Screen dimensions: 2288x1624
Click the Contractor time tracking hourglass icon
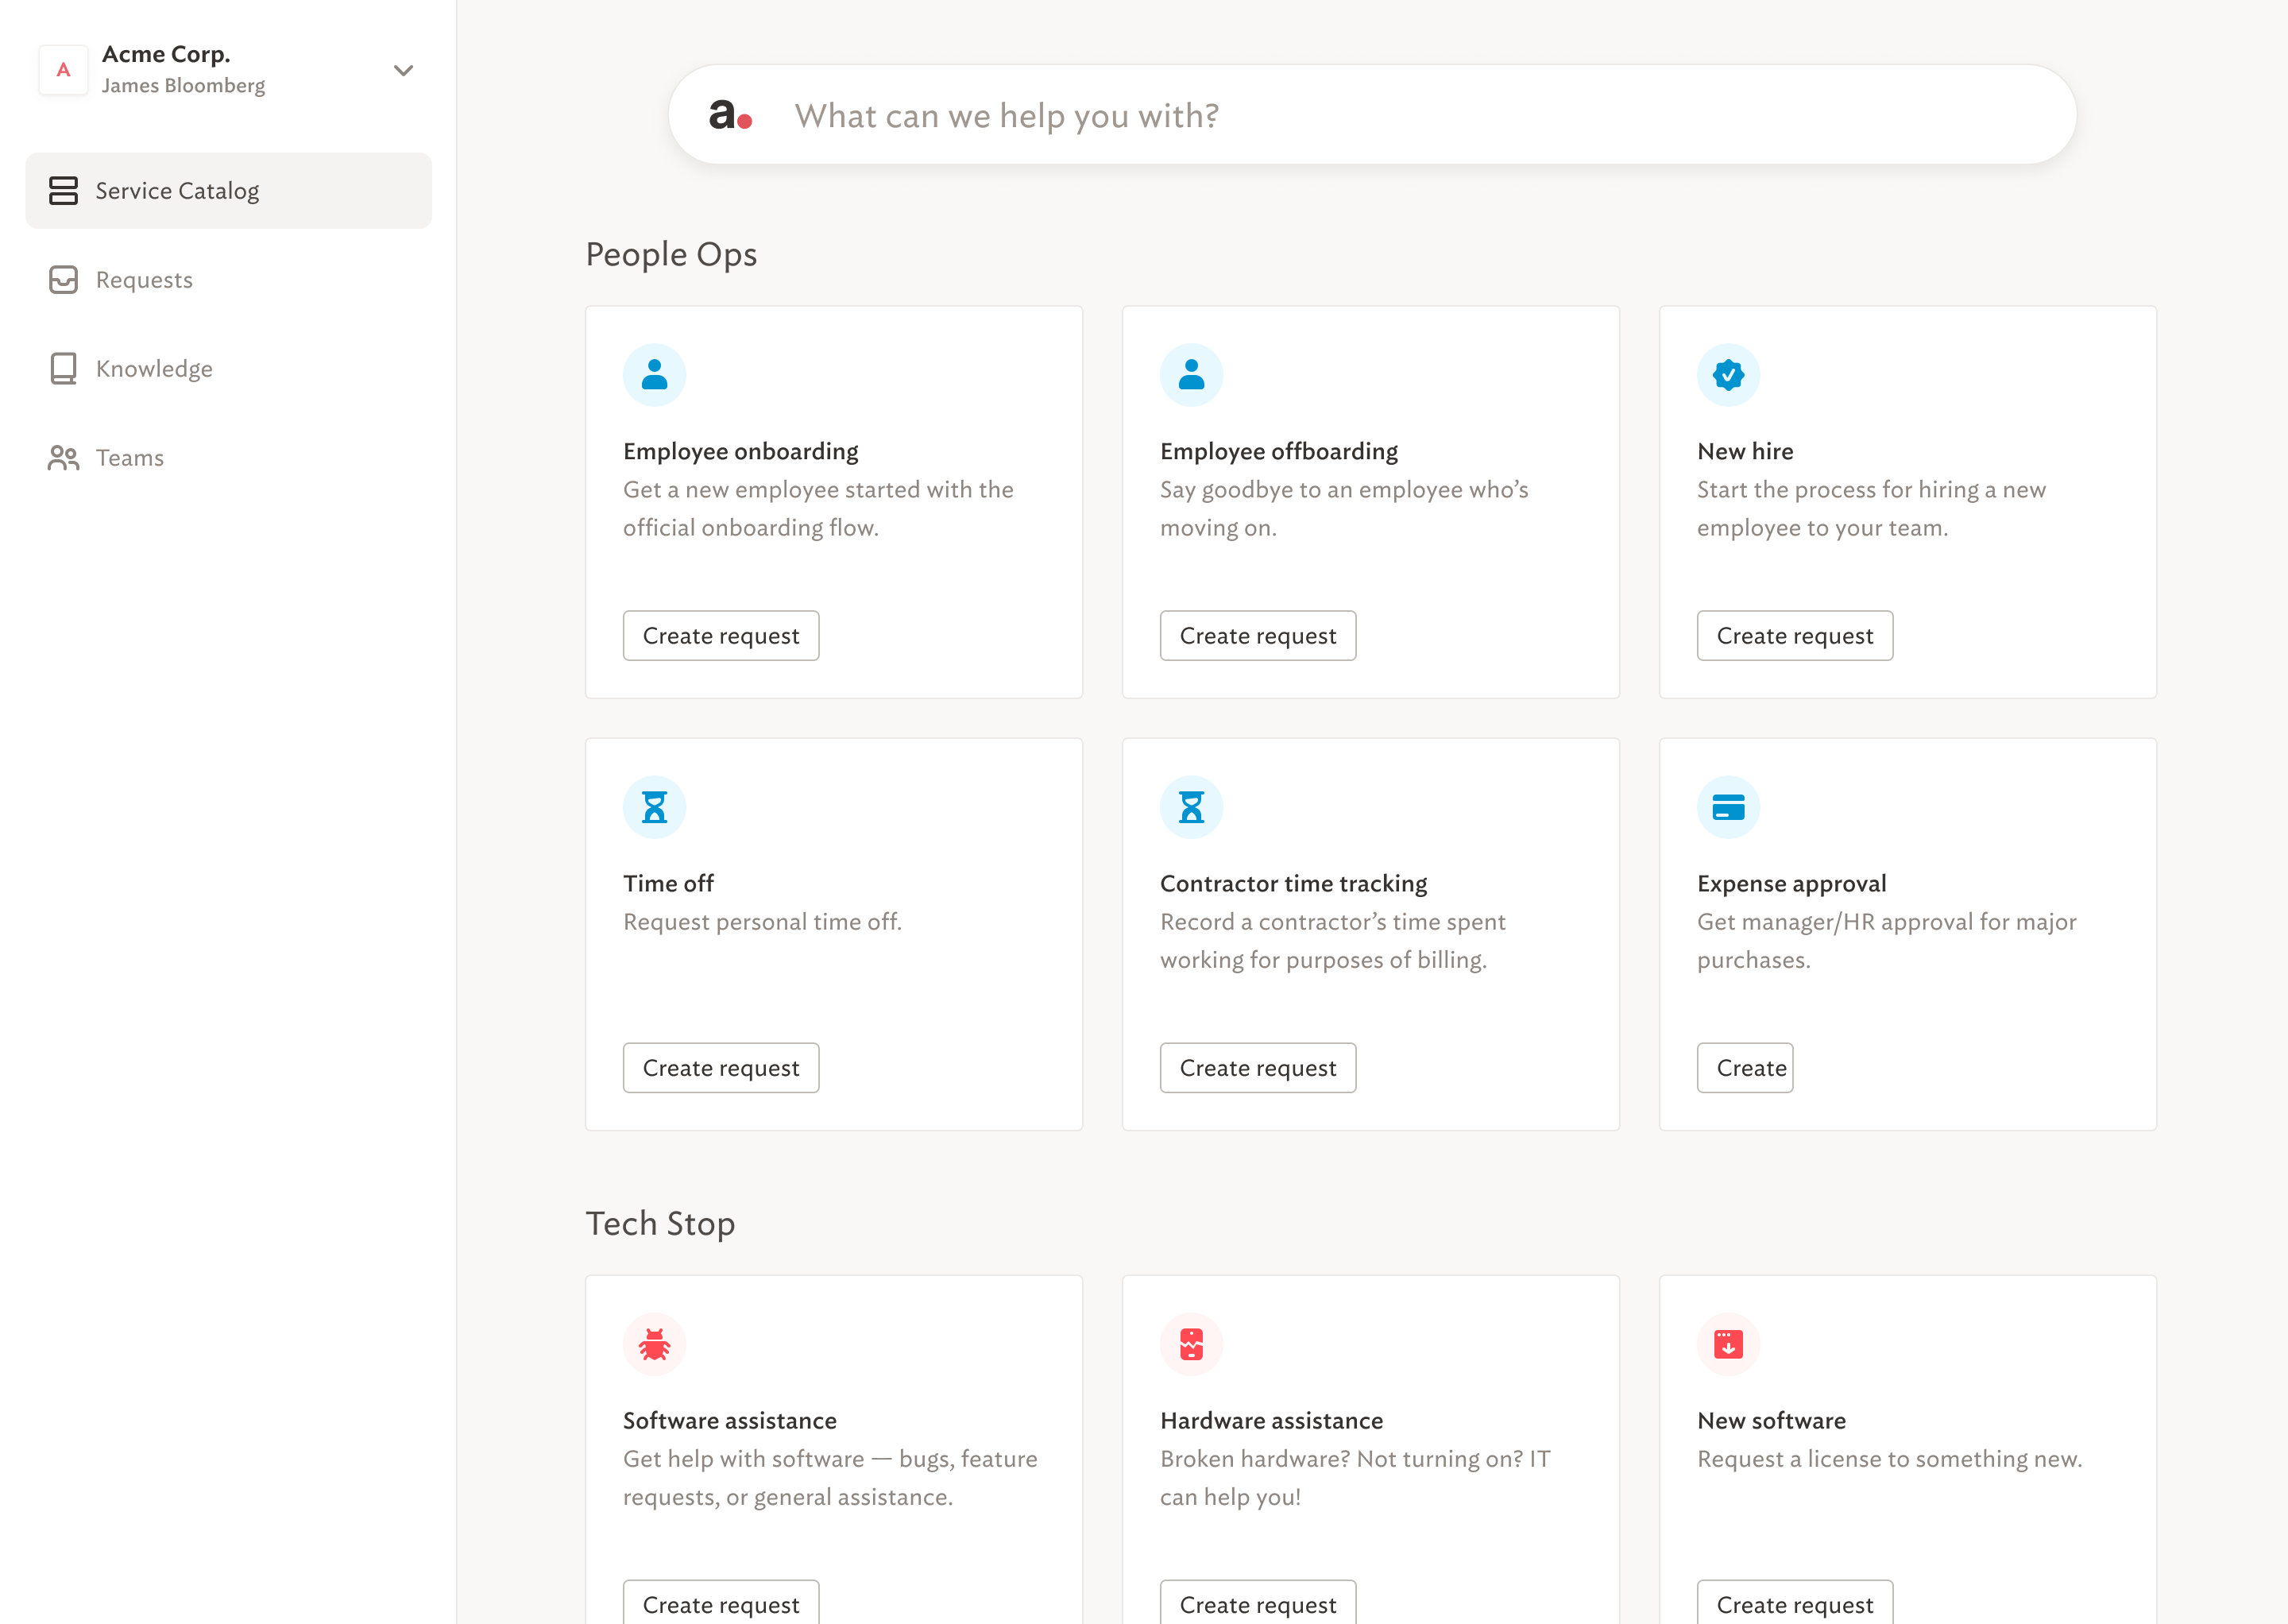[x=1191, y=807]
